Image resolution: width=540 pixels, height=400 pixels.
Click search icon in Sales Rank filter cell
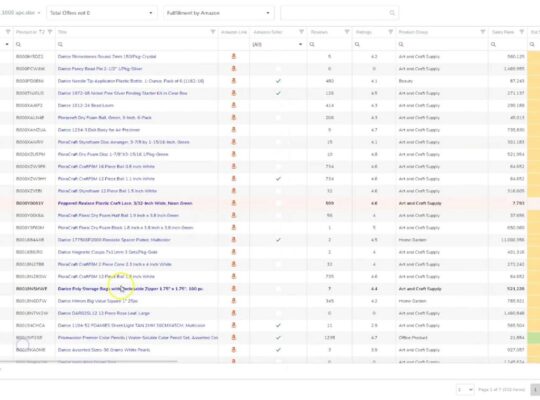tap(493, 44)
